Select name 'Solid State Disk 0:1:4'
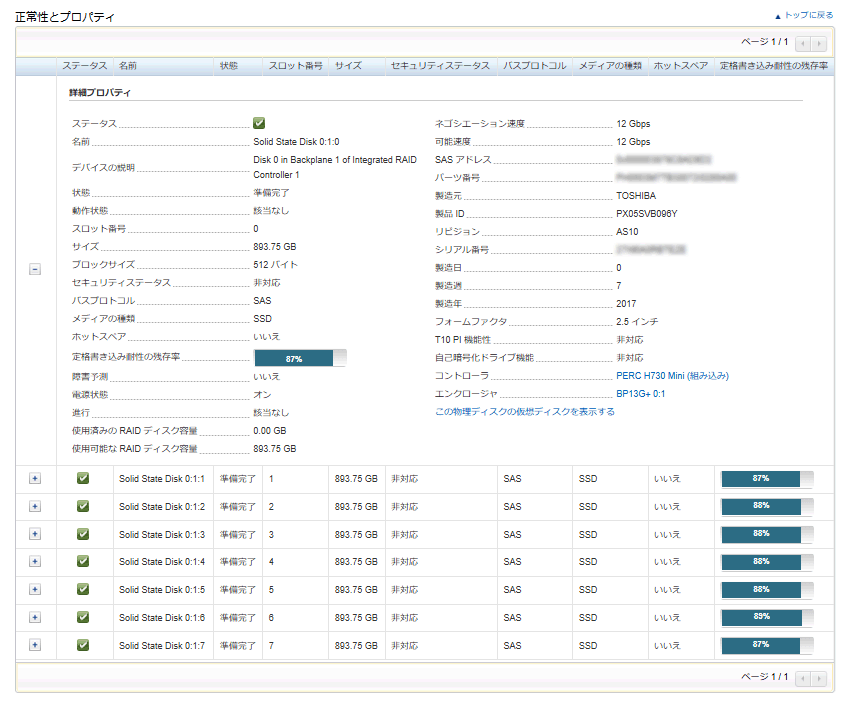The height and width of the screenshot is (707, 844). click(162, 562)
